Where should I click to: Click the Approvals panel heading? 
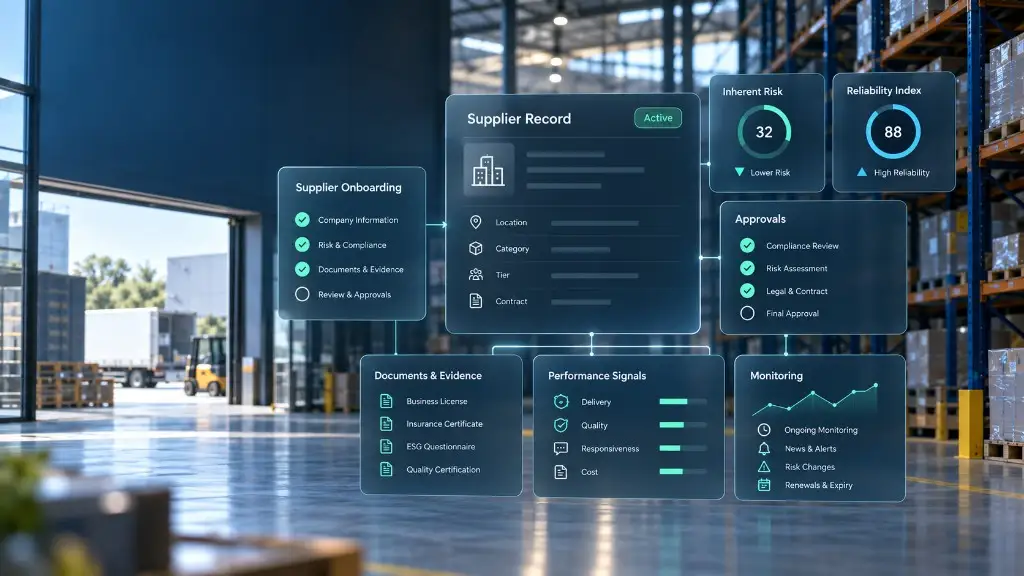(x=760, y=219)
